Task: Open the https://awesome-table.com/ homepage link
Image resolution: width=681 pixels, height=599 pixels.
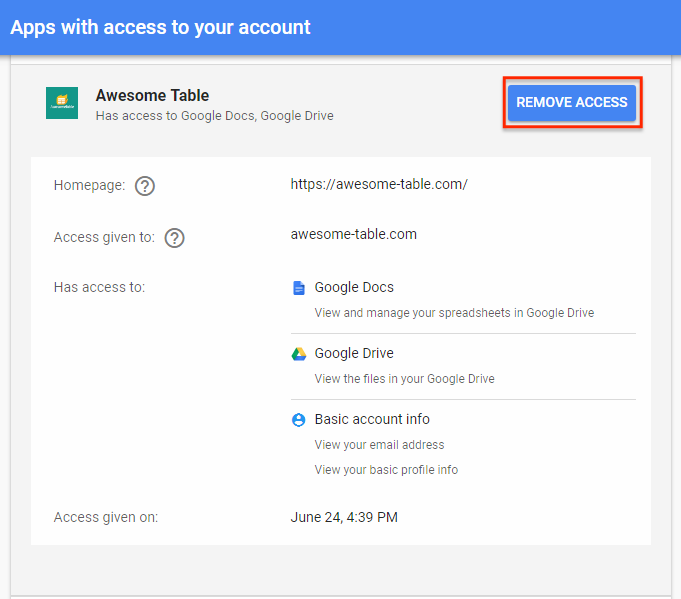Action: pos(379,184)
